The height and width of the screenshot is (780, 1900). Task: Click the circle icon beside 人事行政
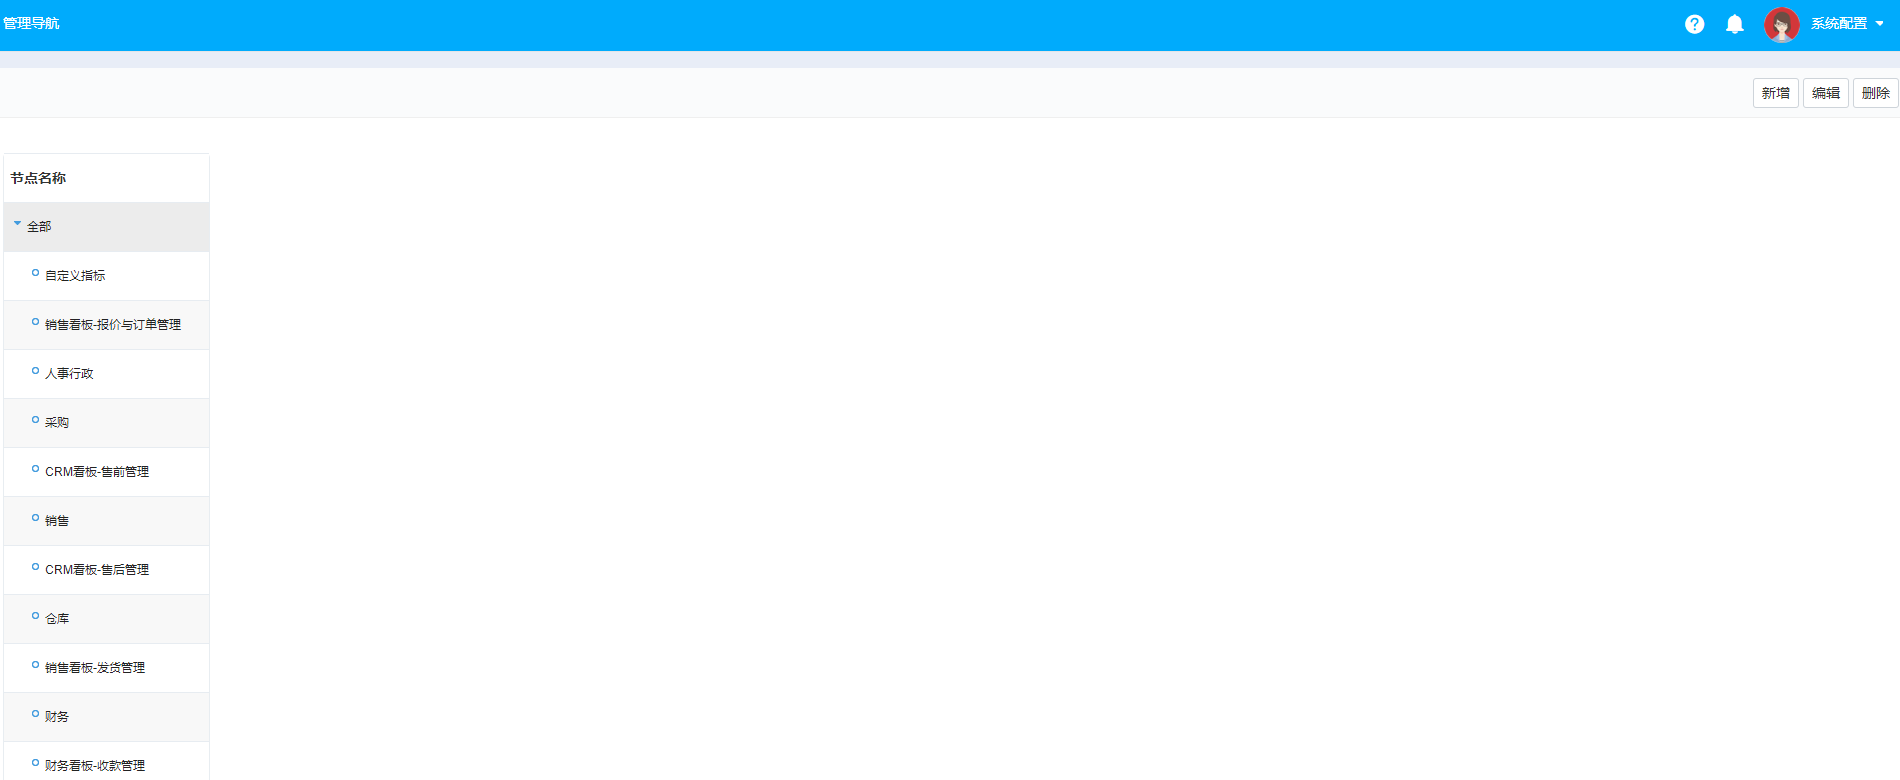point(36,371)
